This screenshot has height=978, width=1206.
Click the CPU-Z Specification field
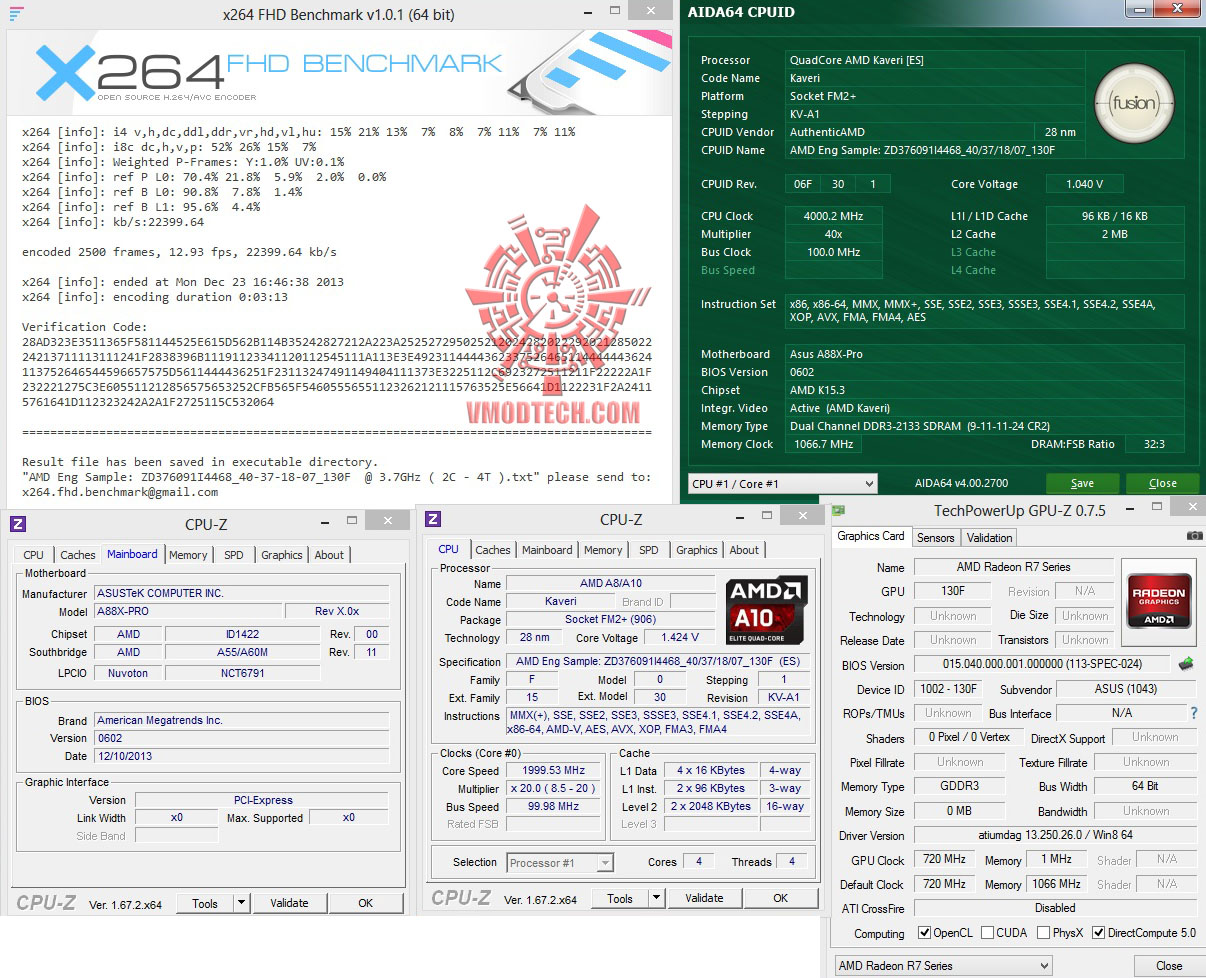pyautogui.click(x=658, y=662)
